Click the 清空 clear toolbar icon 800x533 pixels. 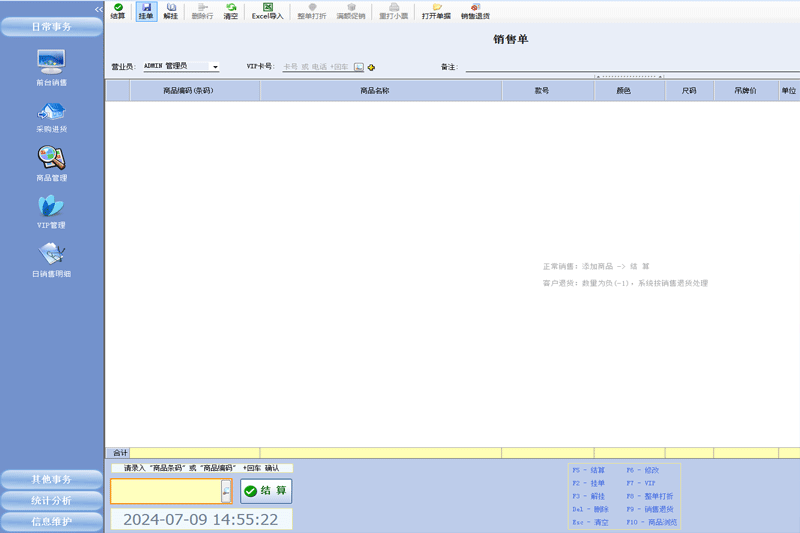pyautogui.click(x=231, y=11)
